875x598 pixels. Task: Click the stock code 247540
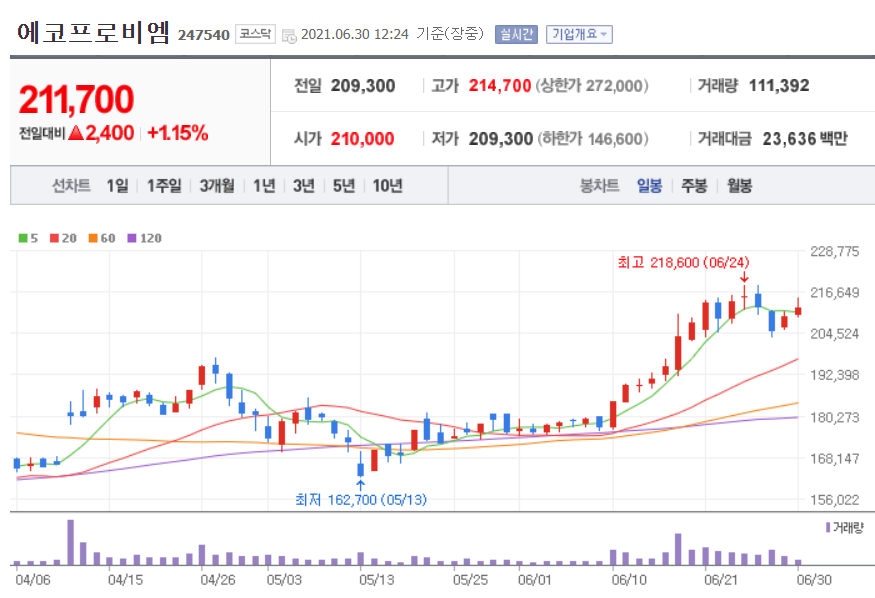click(x=204, y=35)
